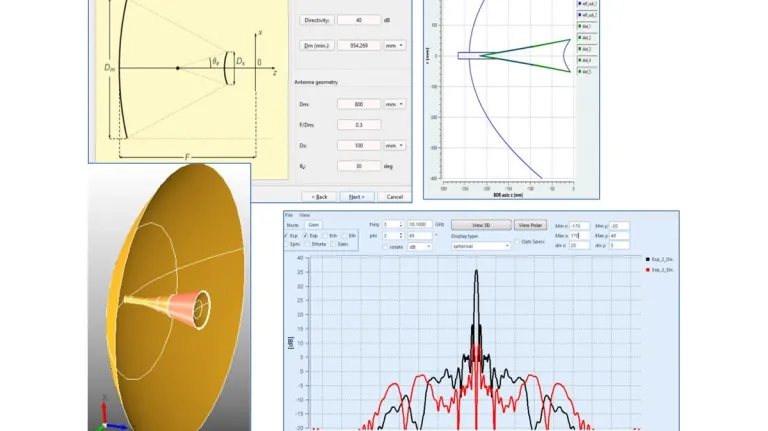
Task: Click the Dm 800 value field
Action: (x=359, y=104)
